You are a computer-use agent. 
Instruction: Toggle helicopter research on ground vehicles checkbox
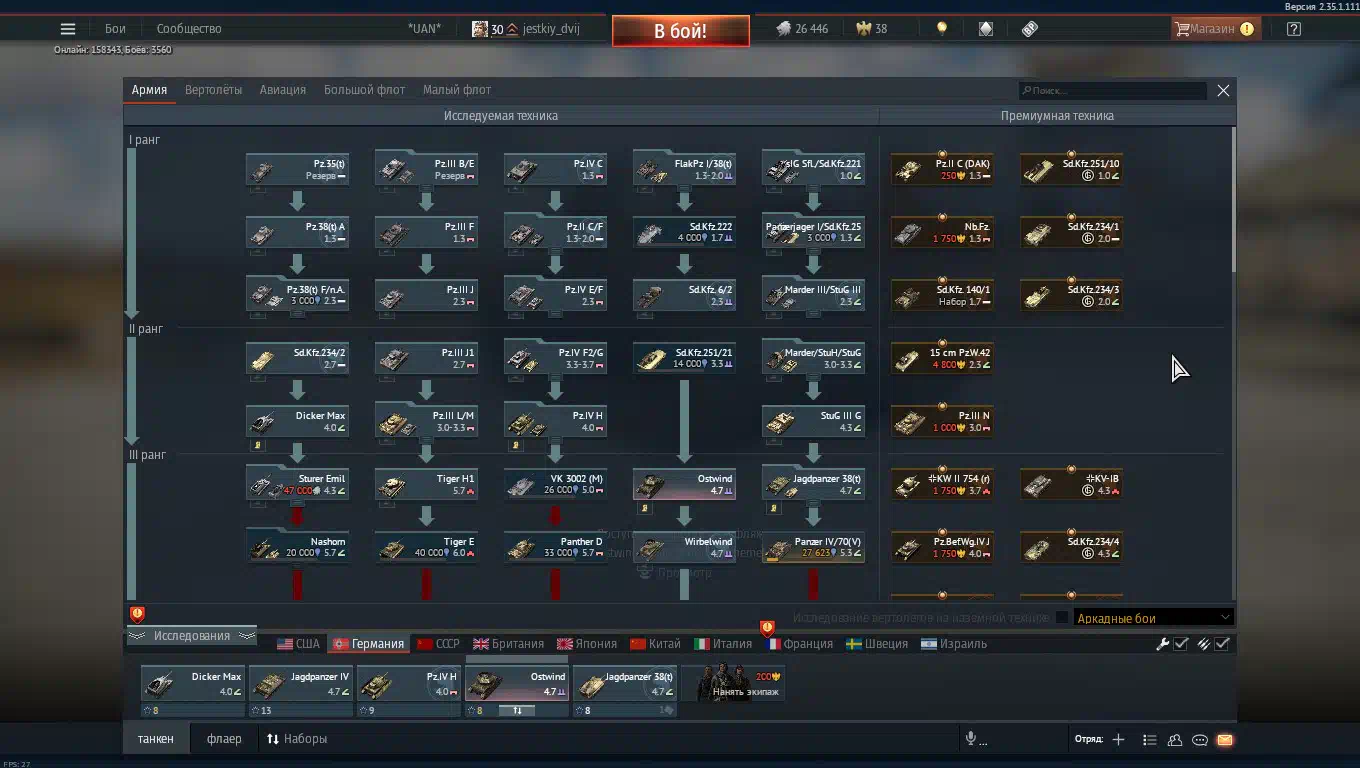(1062, 618)
